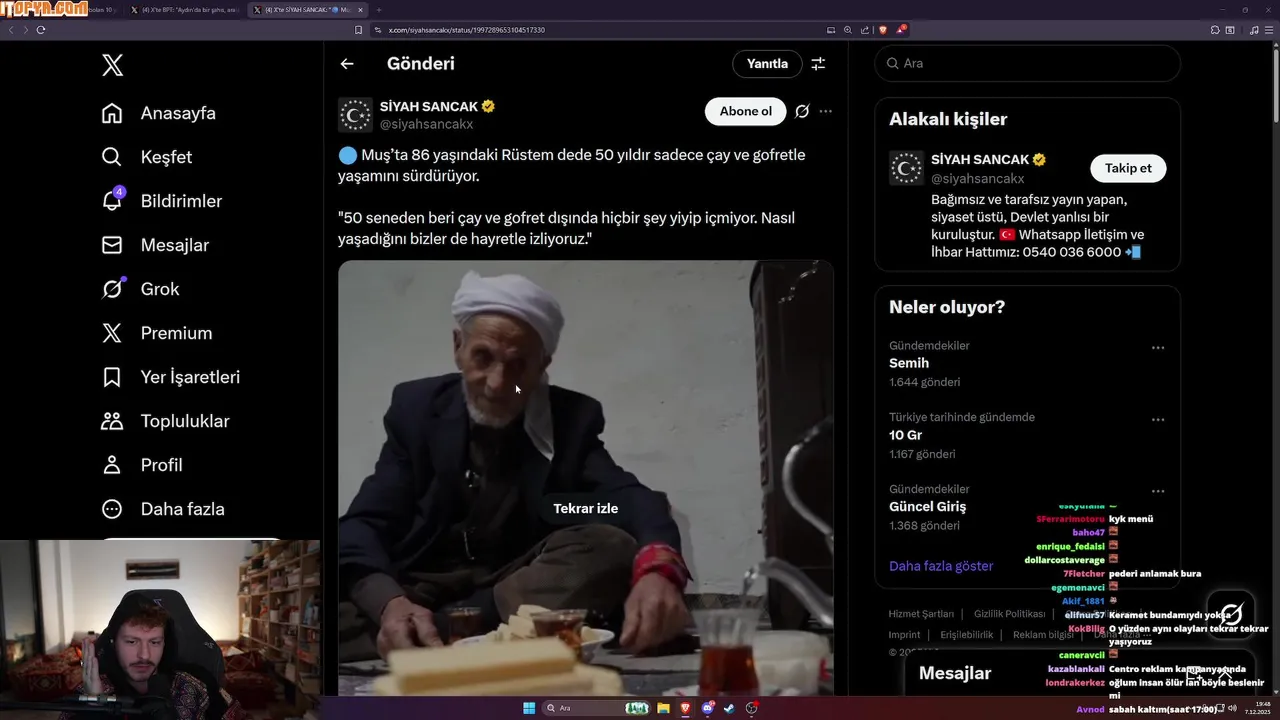Open SİYAH SANCAK avatar in Alakalı kişiler
The height and width of the screenshot is (720, 1280).
pos(907,168)
